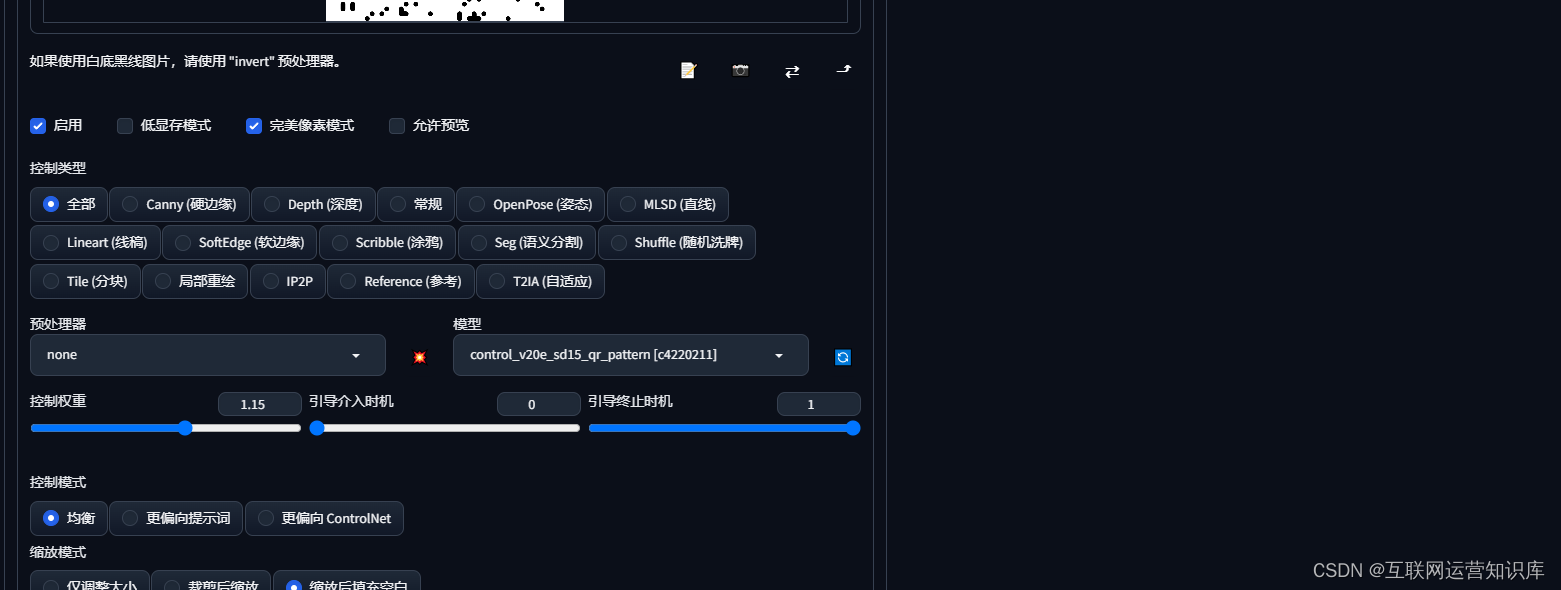Select T2IA (自适应) control type
This screenshot has height=590, width=1561.
540,282
